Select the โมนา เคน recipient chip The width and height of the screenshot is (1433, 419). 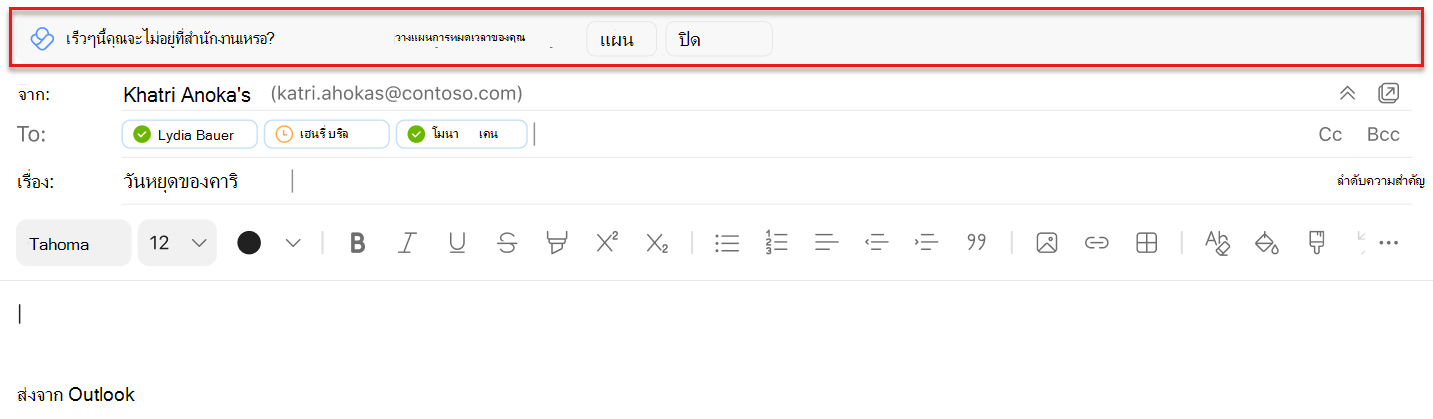(x=461, y=134)
